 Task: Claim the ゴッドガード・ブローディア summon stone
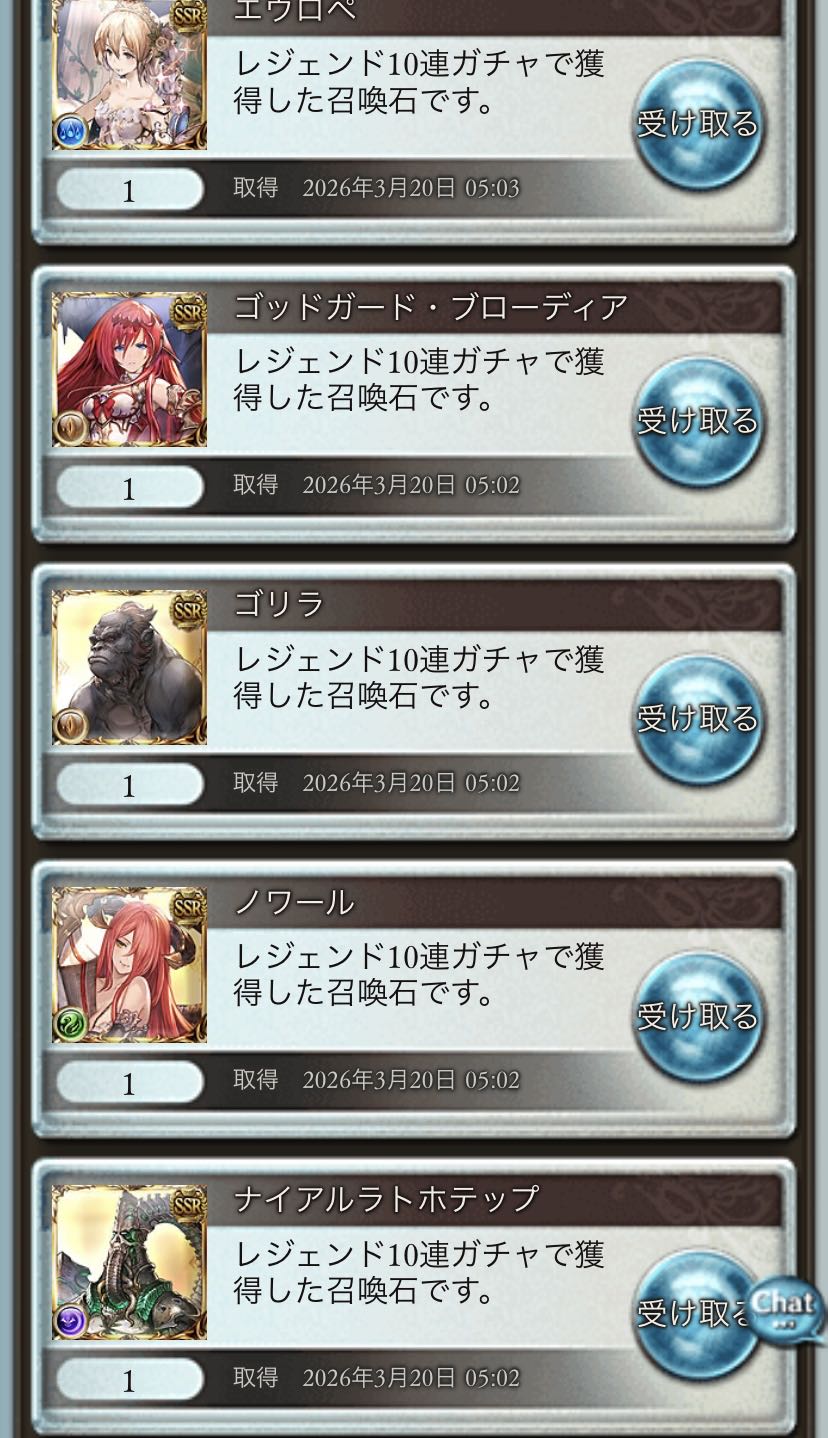click(x=699, y=422)
